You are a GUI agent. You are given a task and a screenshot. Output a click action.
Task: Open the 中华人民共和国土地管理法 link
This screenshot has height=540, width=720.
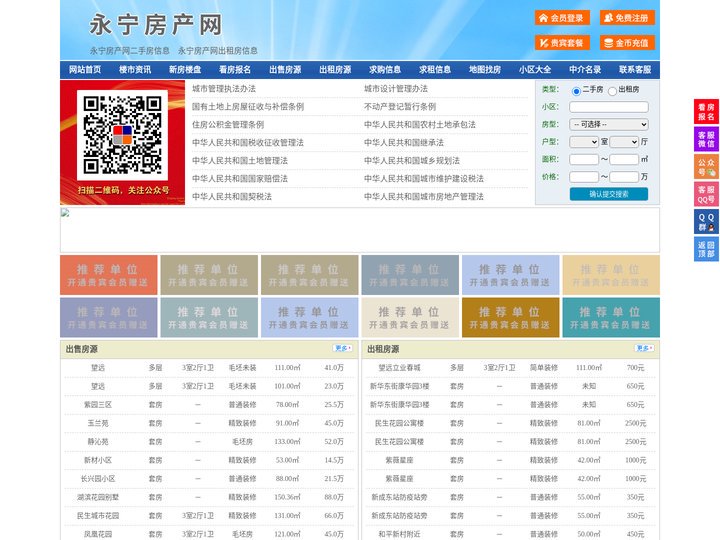(240, 161)
